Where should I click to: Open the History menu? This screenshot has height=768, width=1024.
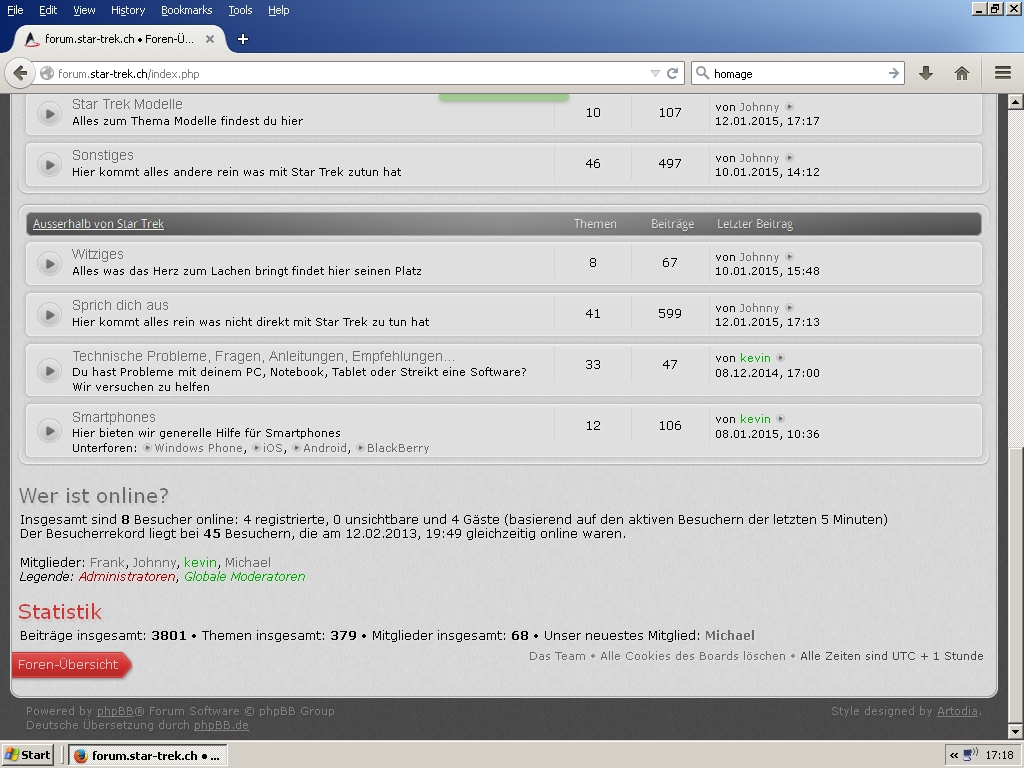(128, 10)
